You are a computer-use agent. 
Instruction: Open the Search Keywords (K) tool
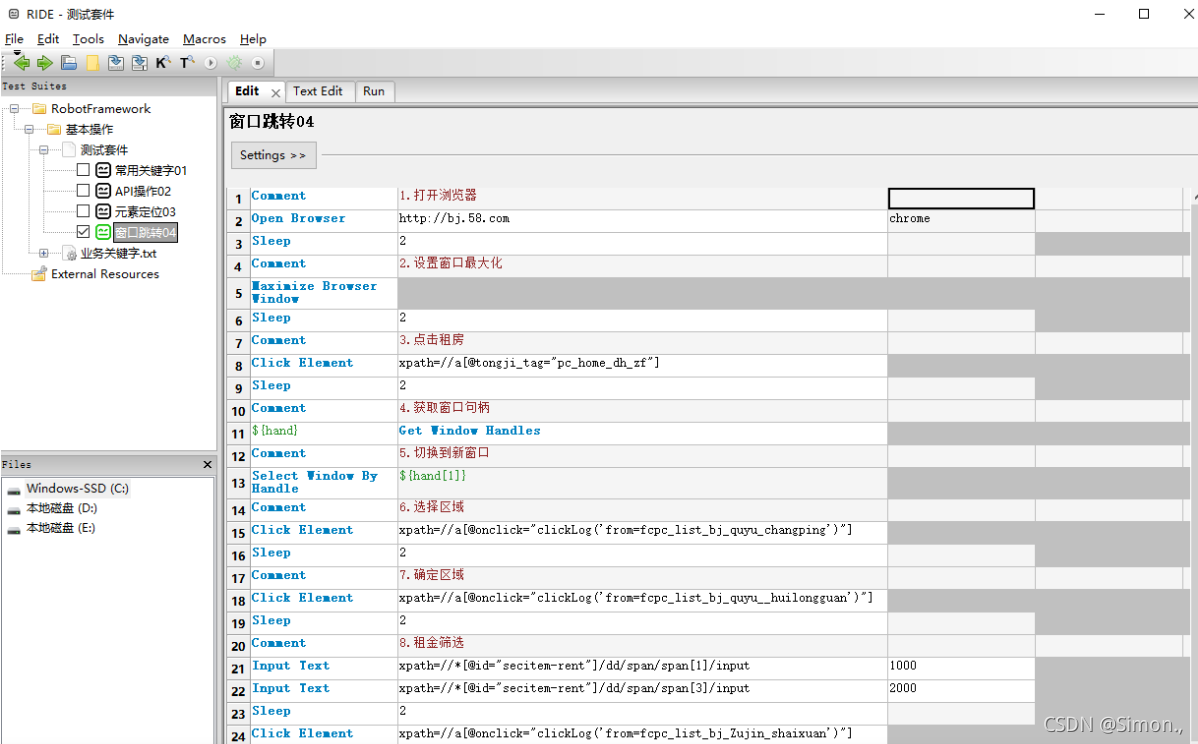[163, 63]
